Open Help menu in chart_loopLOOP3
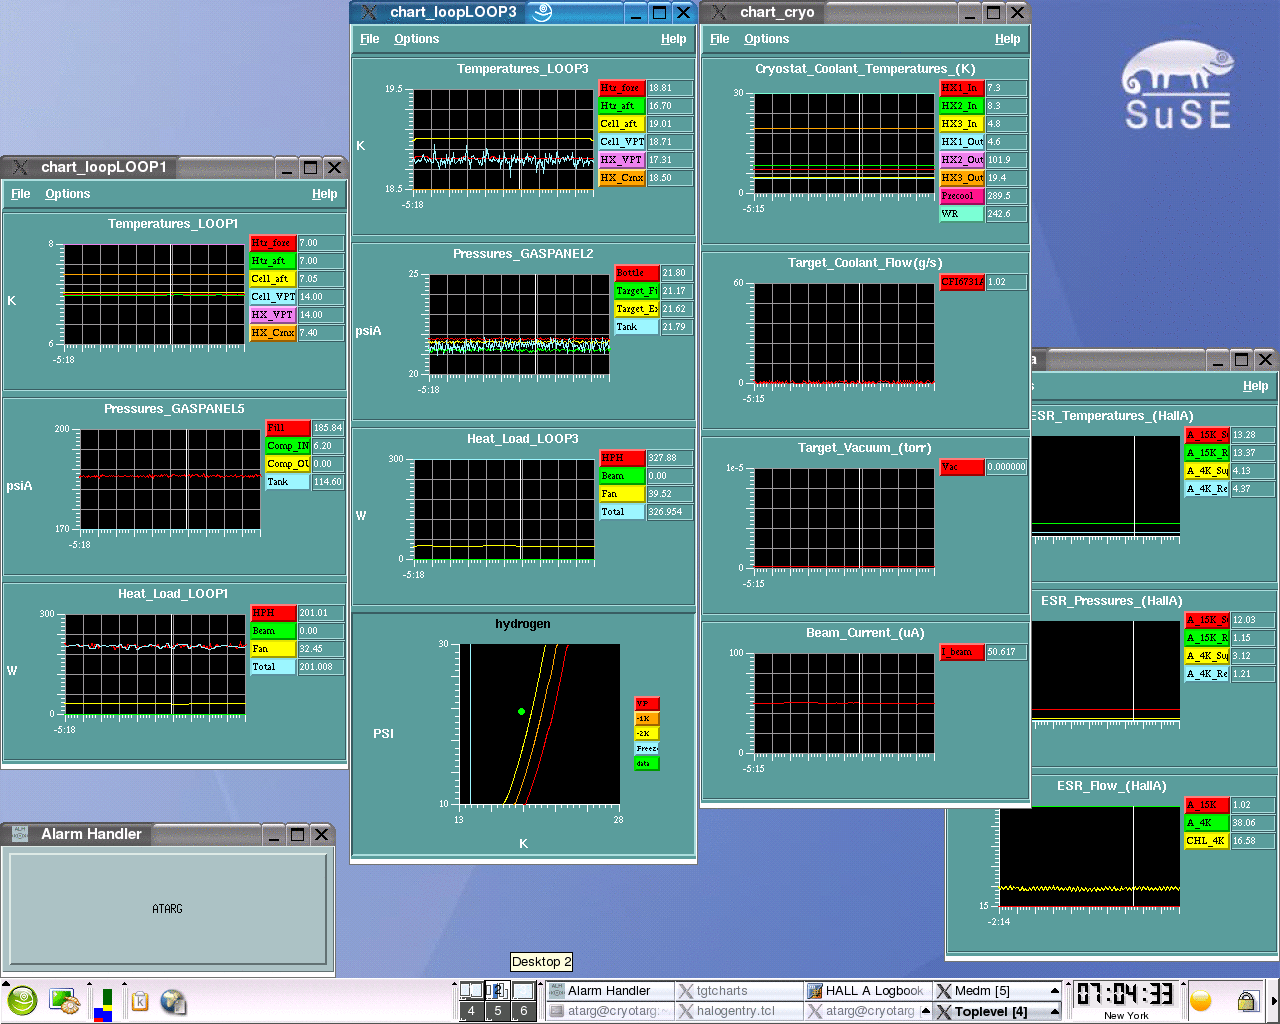 pyautogui.click(x=673, y=39)
